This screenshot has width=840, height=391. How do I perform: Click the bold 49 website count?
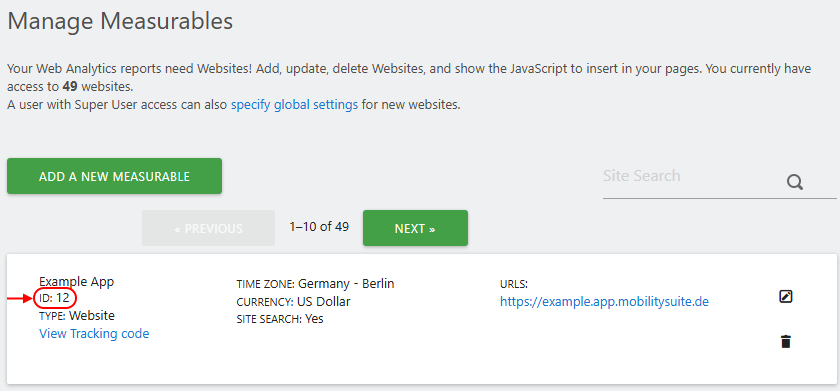(70, 86)
